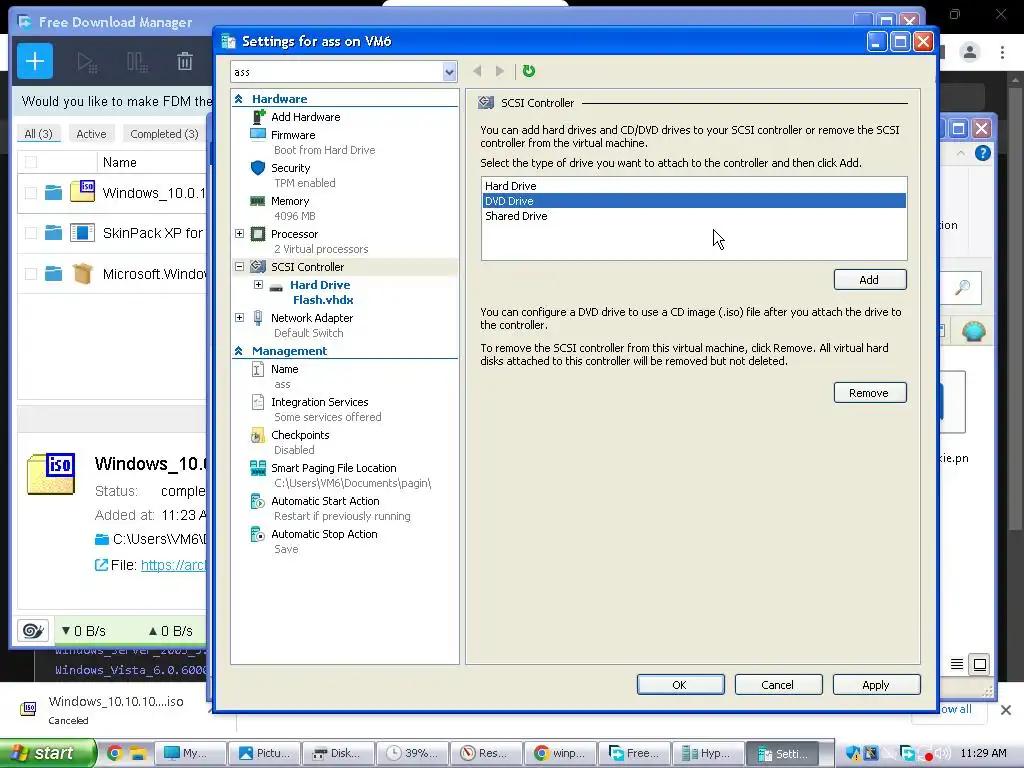Click the SCSI Controller icon in the tree

(x=258, y=266)
